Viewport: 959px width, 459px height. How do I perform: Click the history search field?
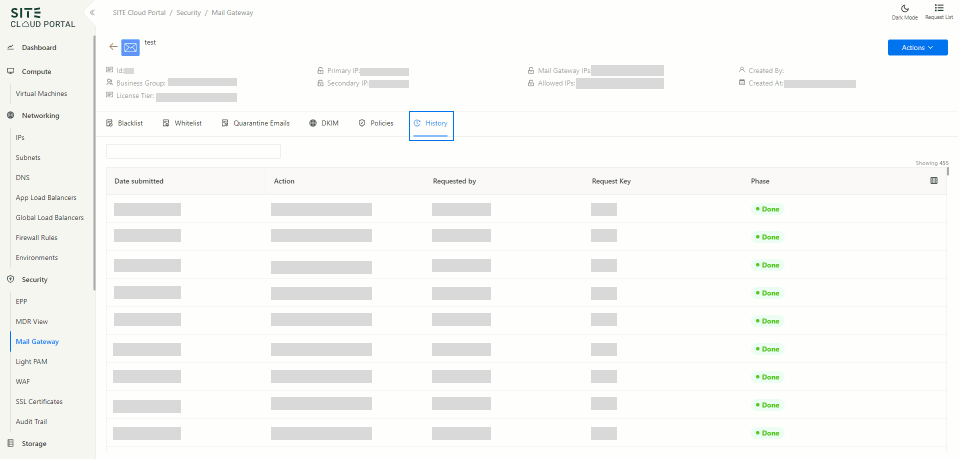click(193, 151)
